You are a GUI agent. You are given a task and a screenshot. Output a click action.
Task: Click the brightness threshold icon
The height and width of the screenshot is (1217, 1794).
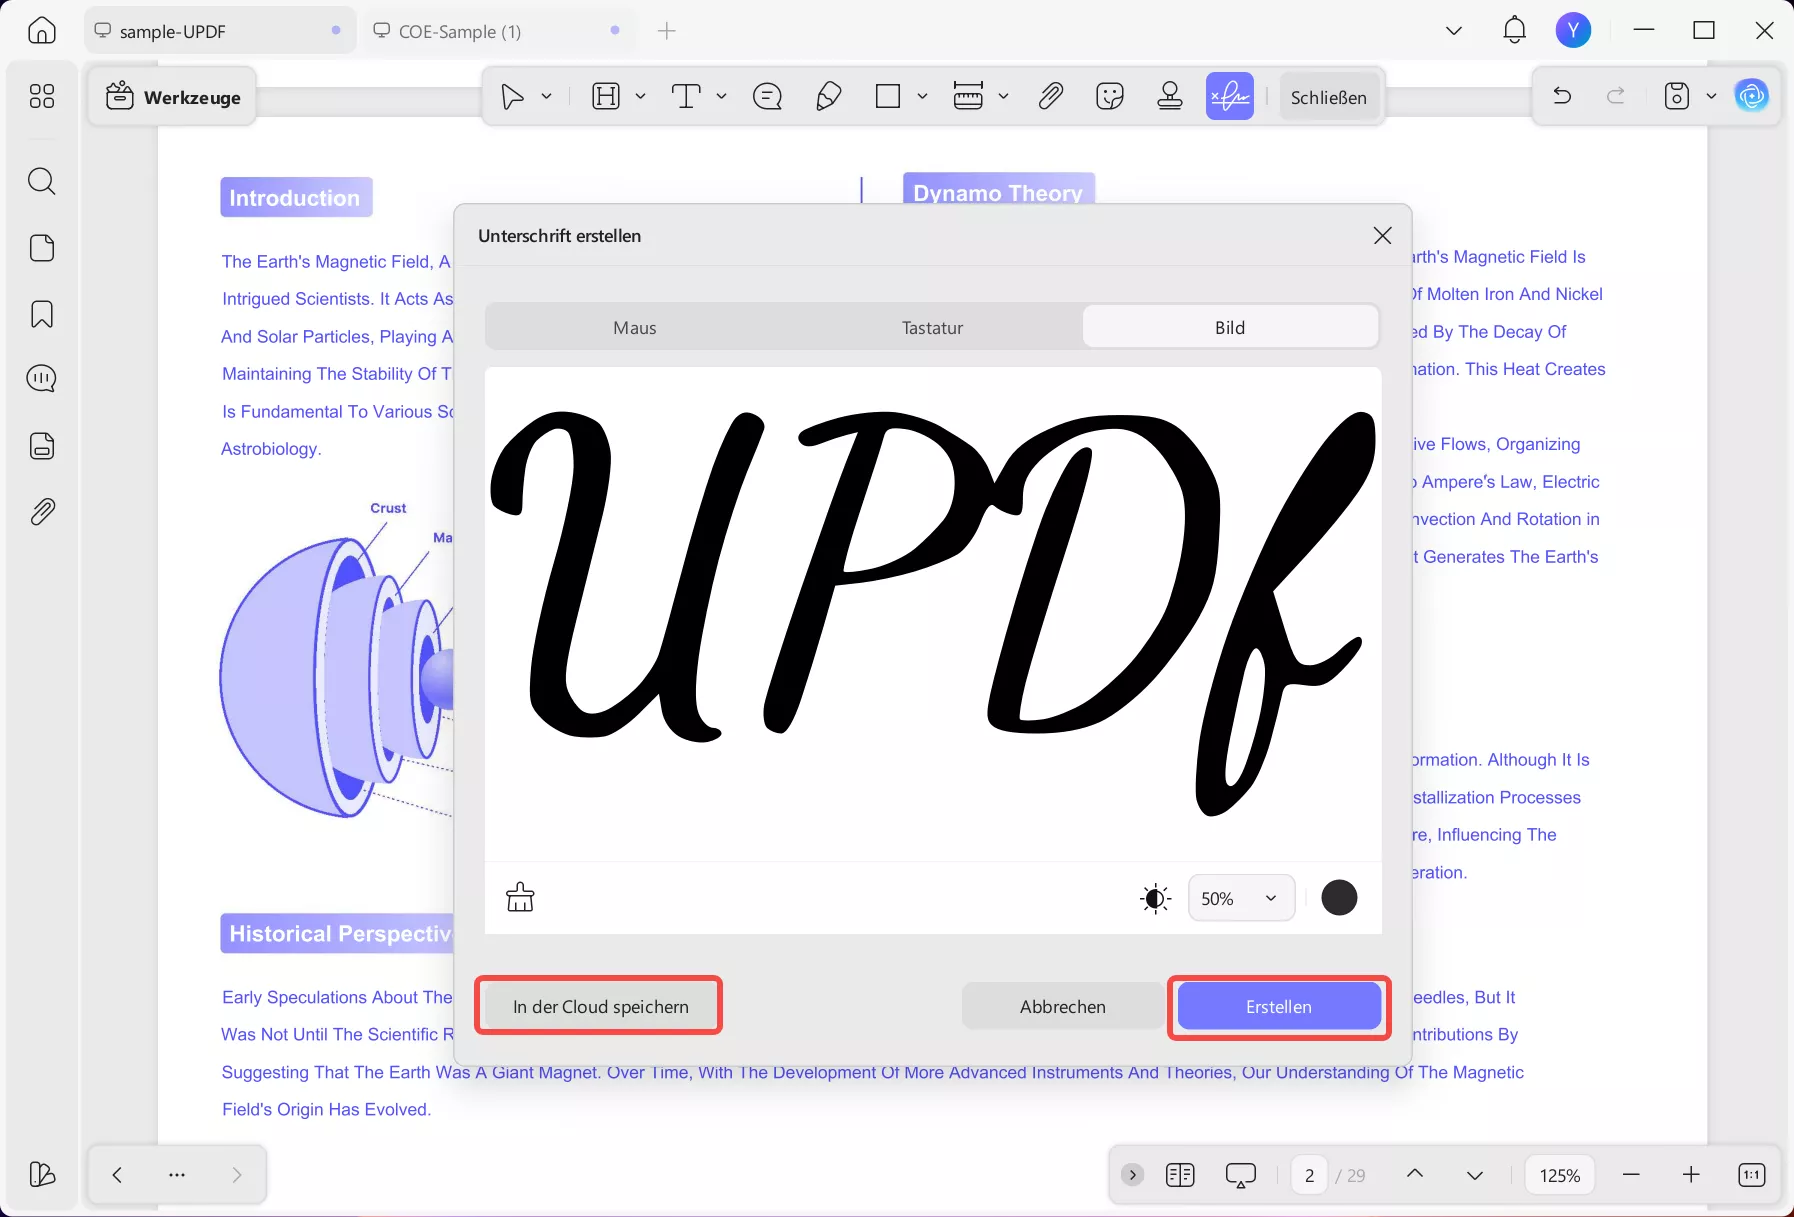coord(1155,899)
